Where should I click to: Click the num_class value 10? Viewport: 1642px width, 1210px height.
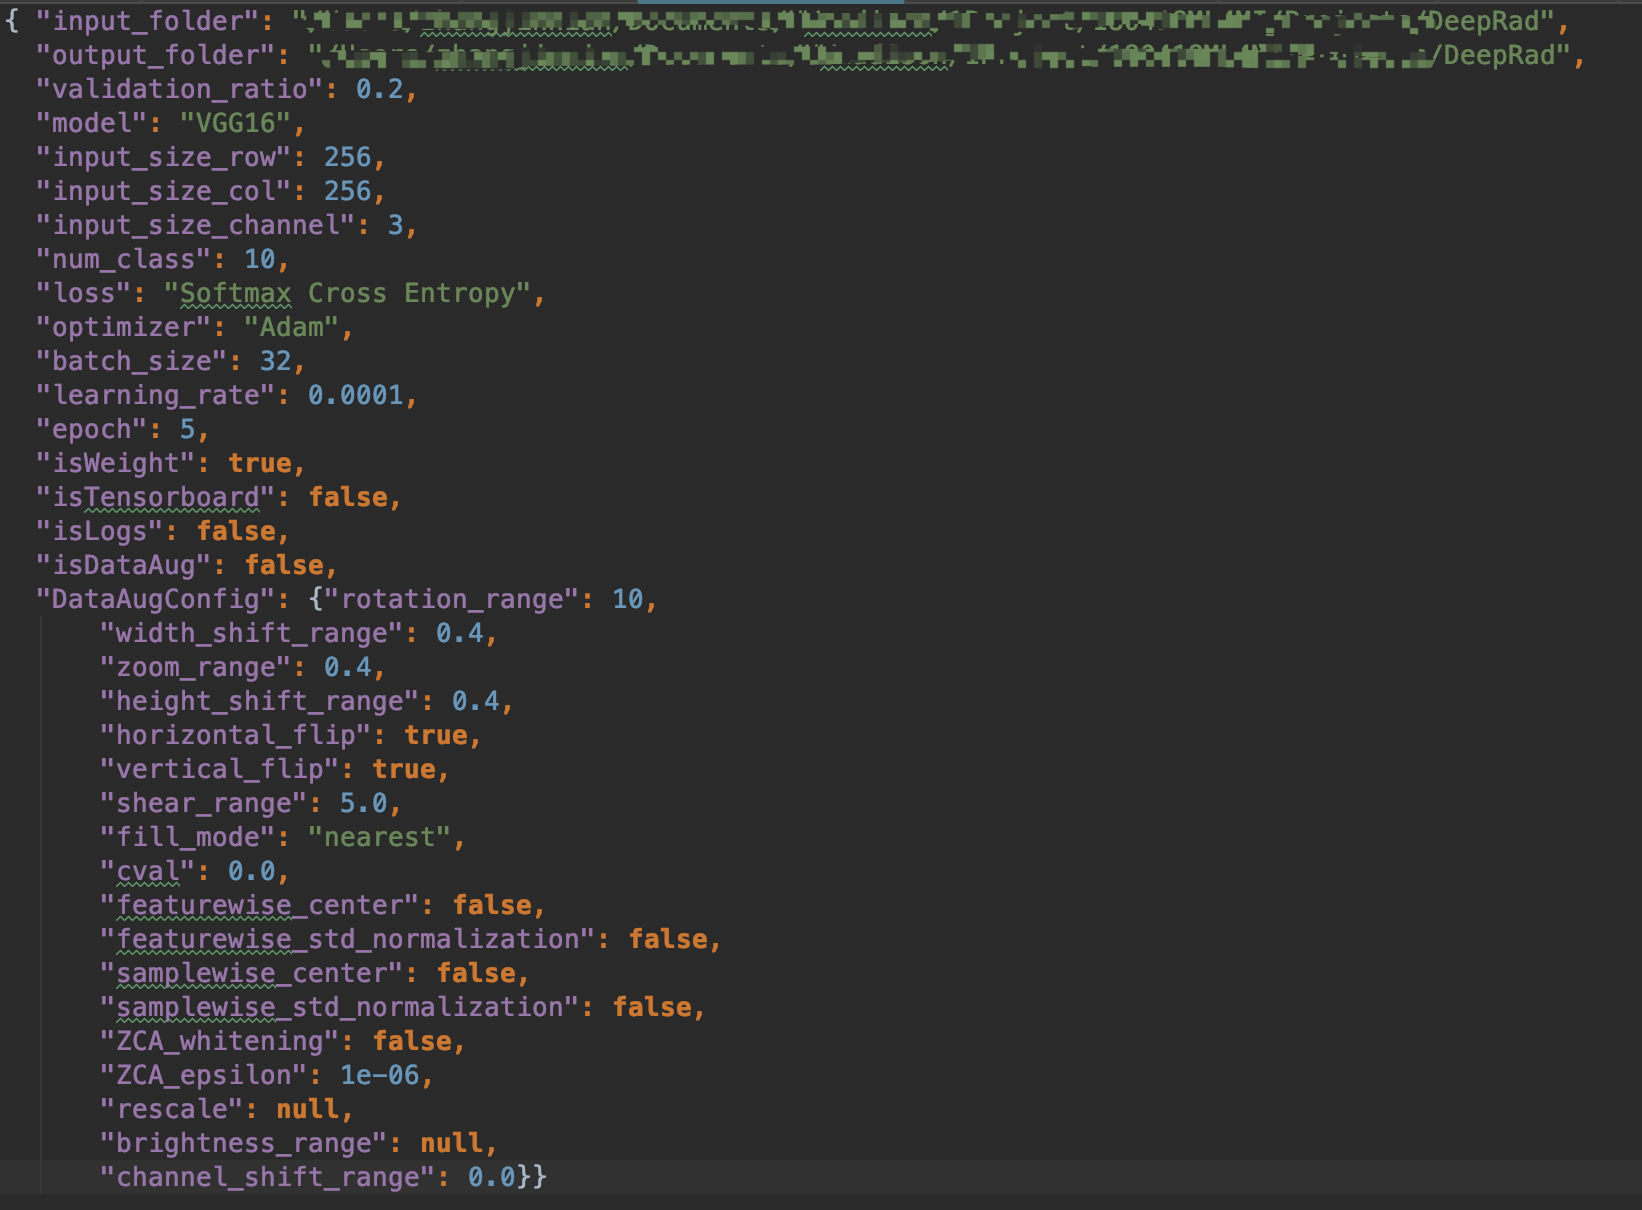pos(259,259)
